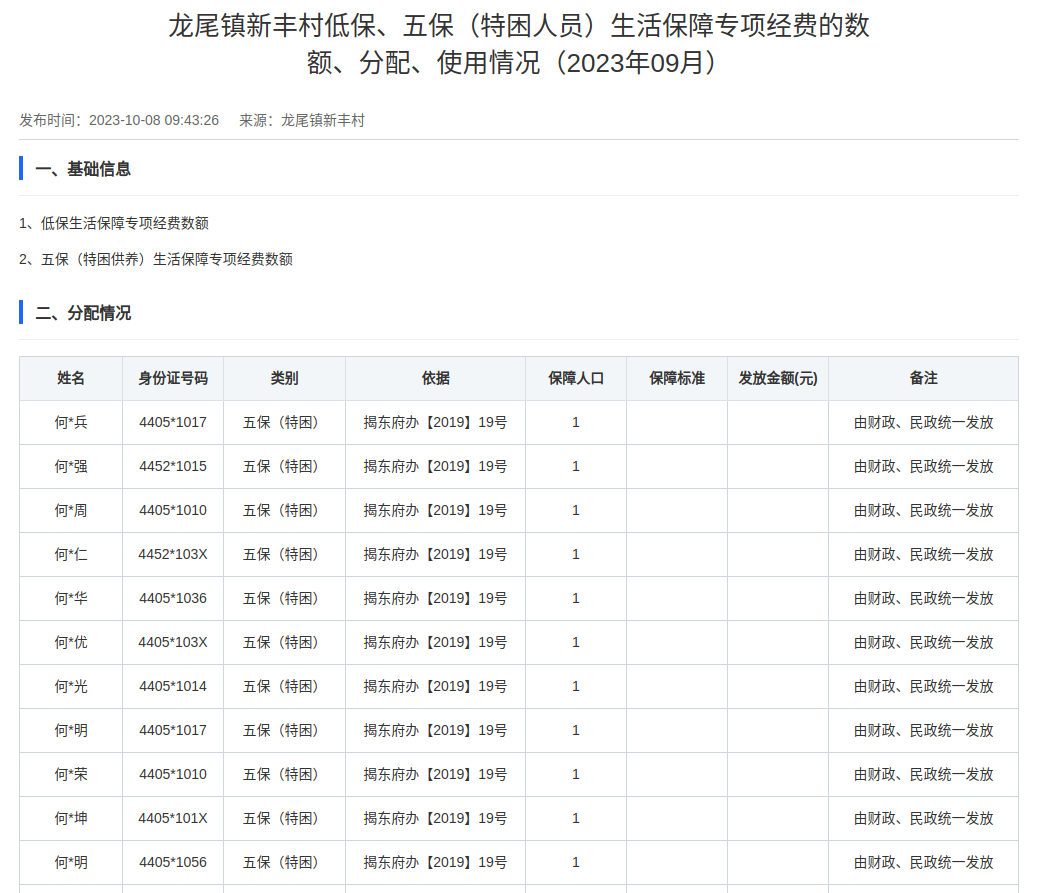This screenshot has height=893, width=1038.
Task: Click 由财政、民政统一发放 in 何*荣's row
Action: (x=923, y=775)
